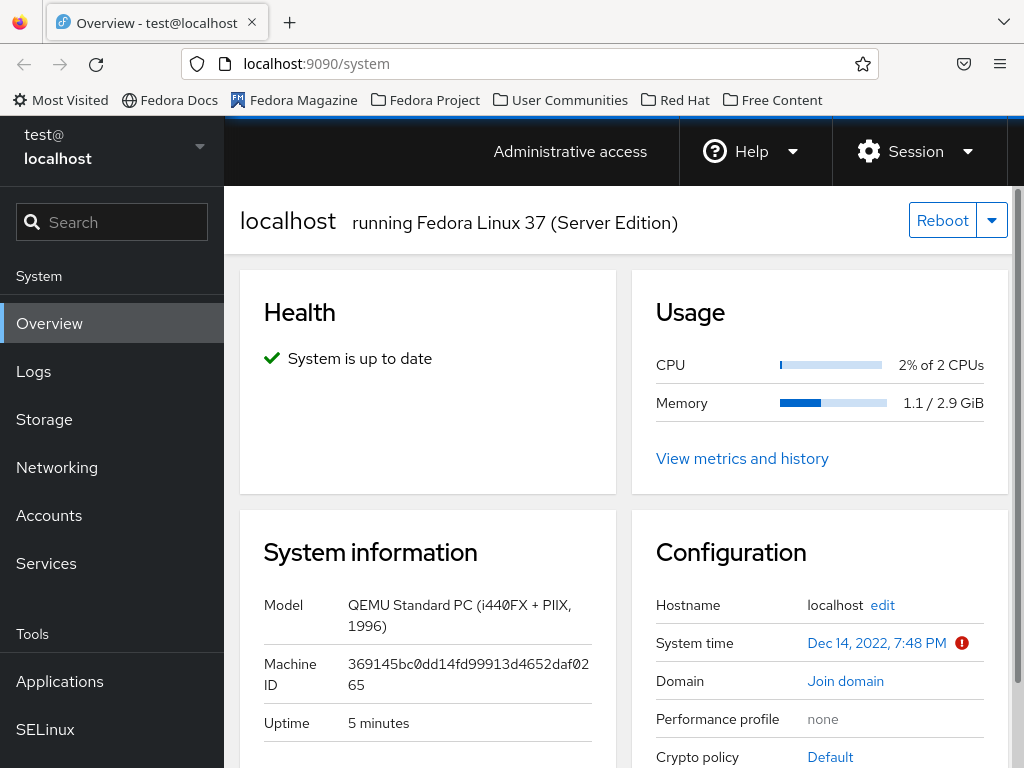Click Administrative access button
The width and height of the screenshot is (1024, 768).
pos(570,152)
